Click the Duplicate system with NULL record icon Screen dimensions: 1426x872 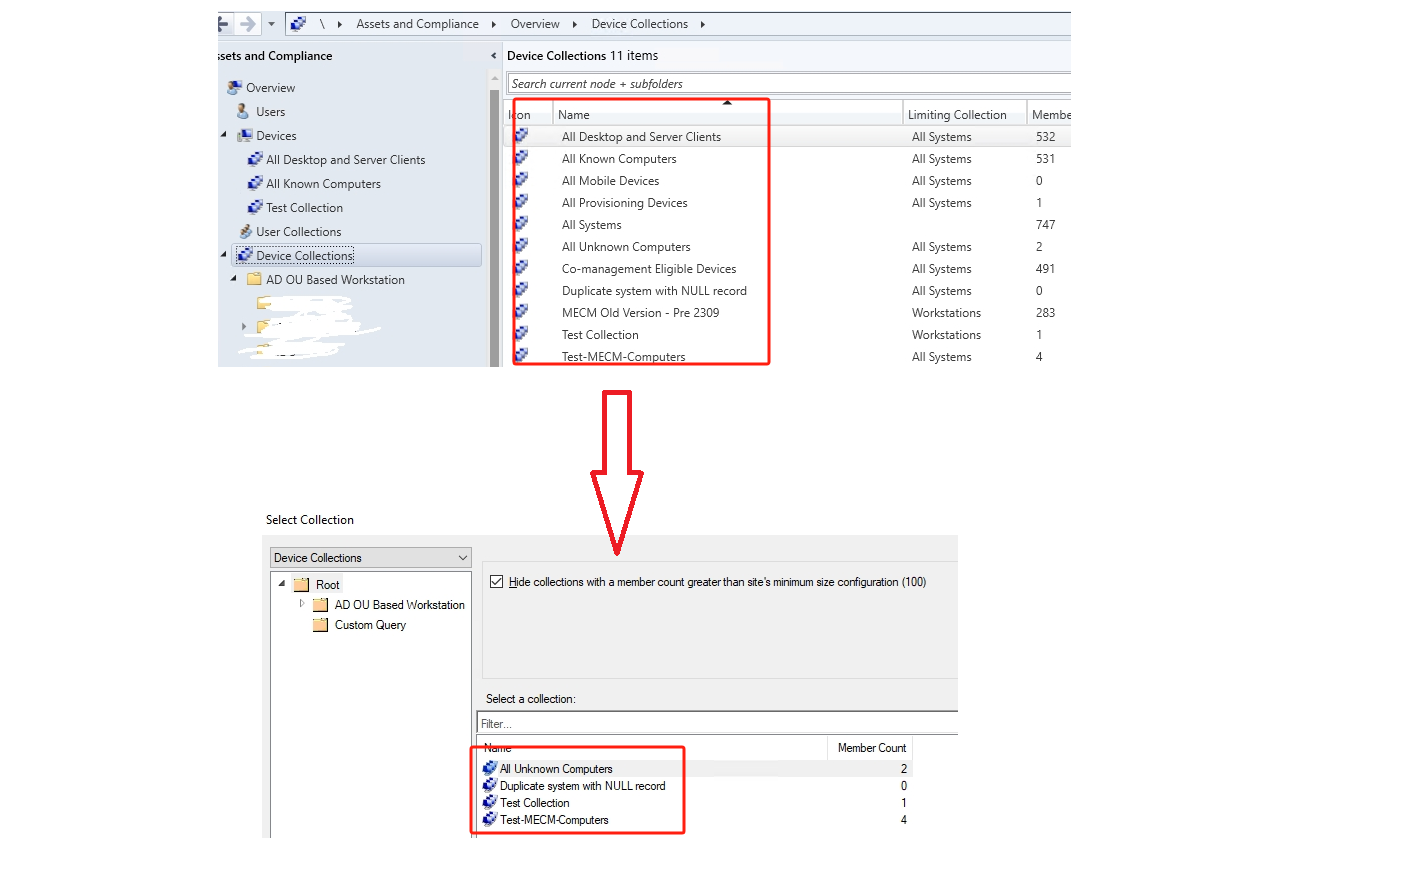tap(521, 290)
